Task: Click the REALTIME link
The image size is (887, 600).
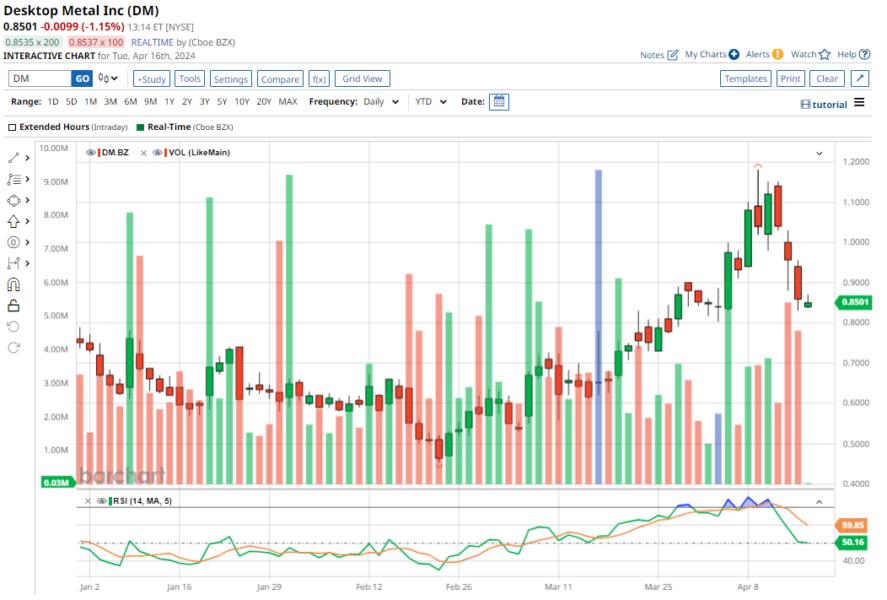Action: 152,42
